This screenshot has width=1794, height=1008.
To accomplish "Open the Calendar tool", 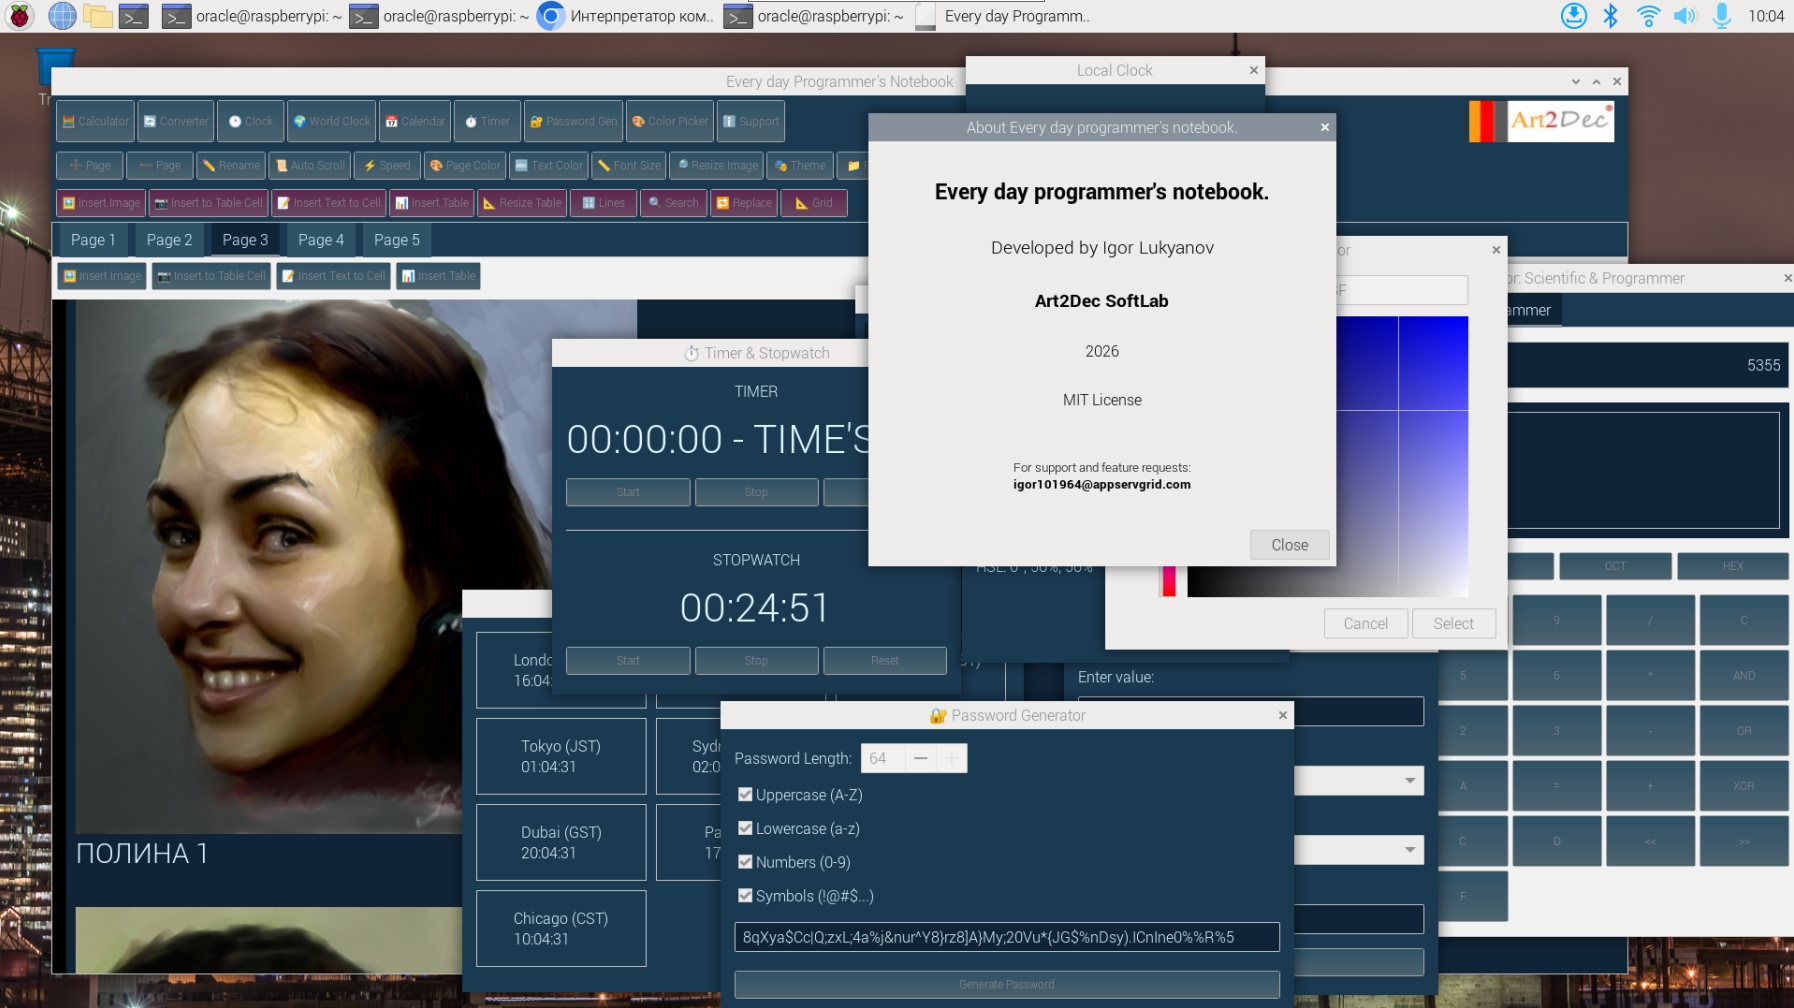I will [x=414, y=122].
